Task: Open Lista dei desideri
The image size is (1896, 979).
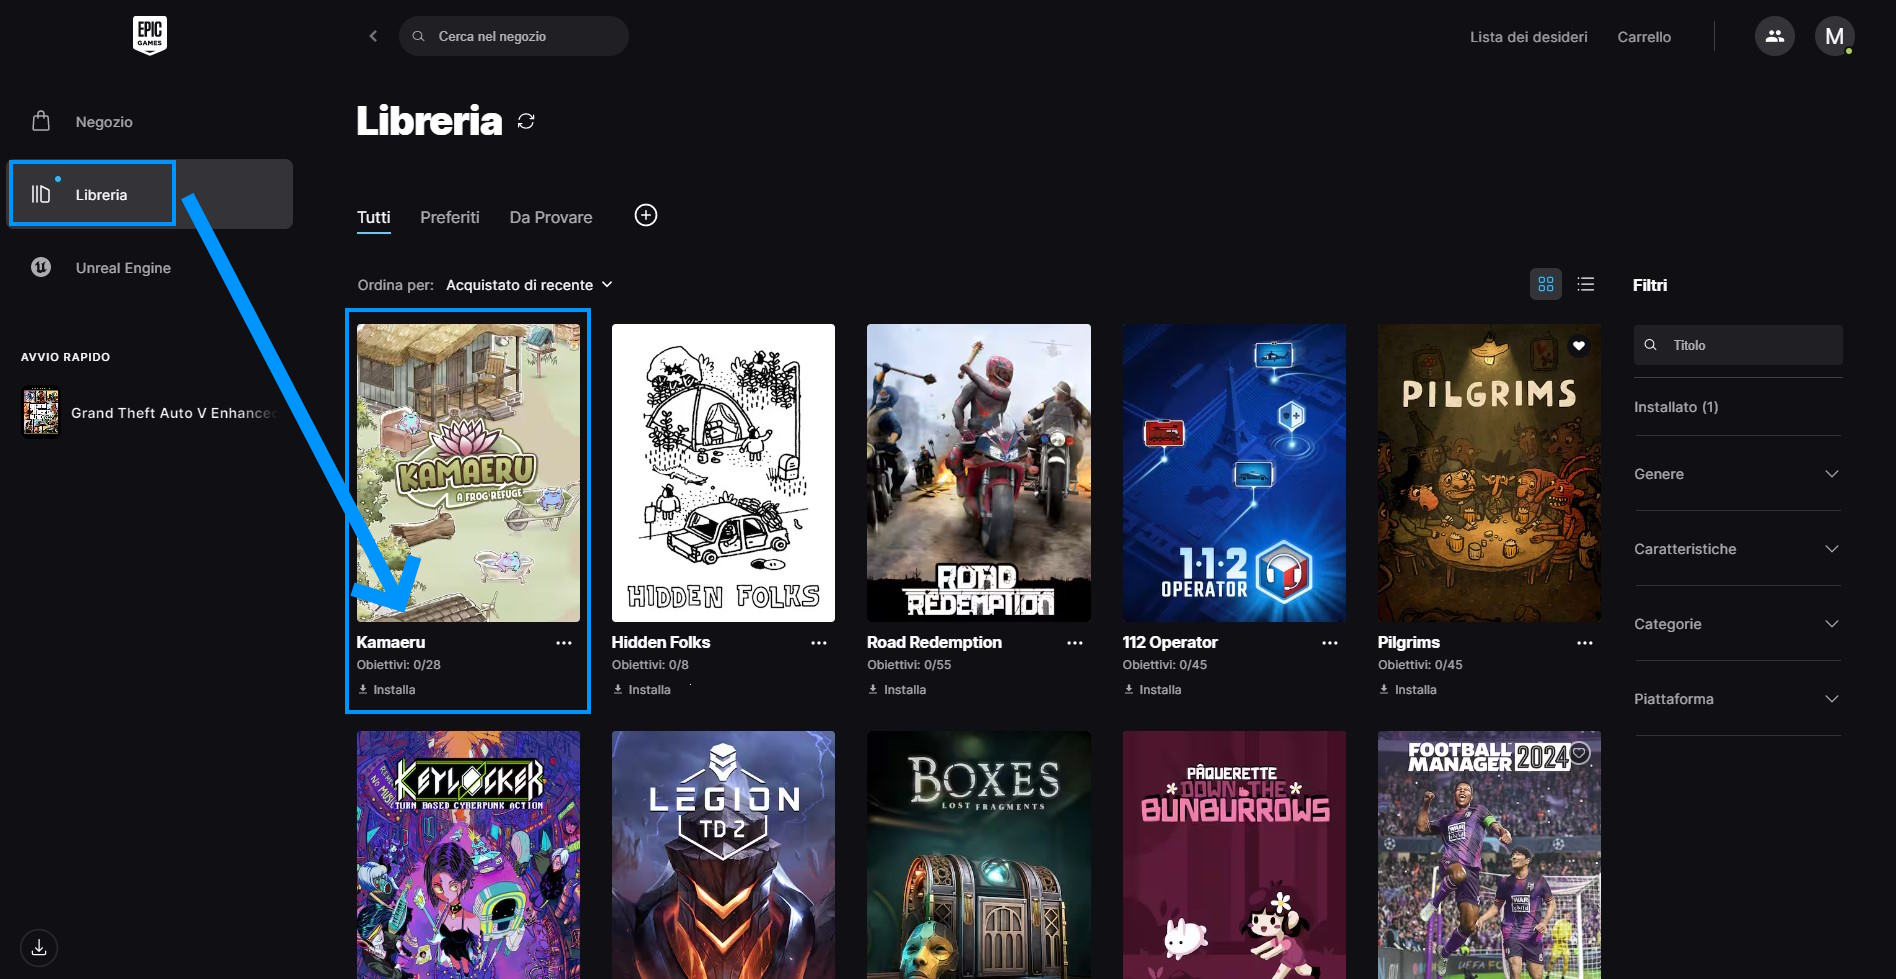Action: (x=1528, y=37)
